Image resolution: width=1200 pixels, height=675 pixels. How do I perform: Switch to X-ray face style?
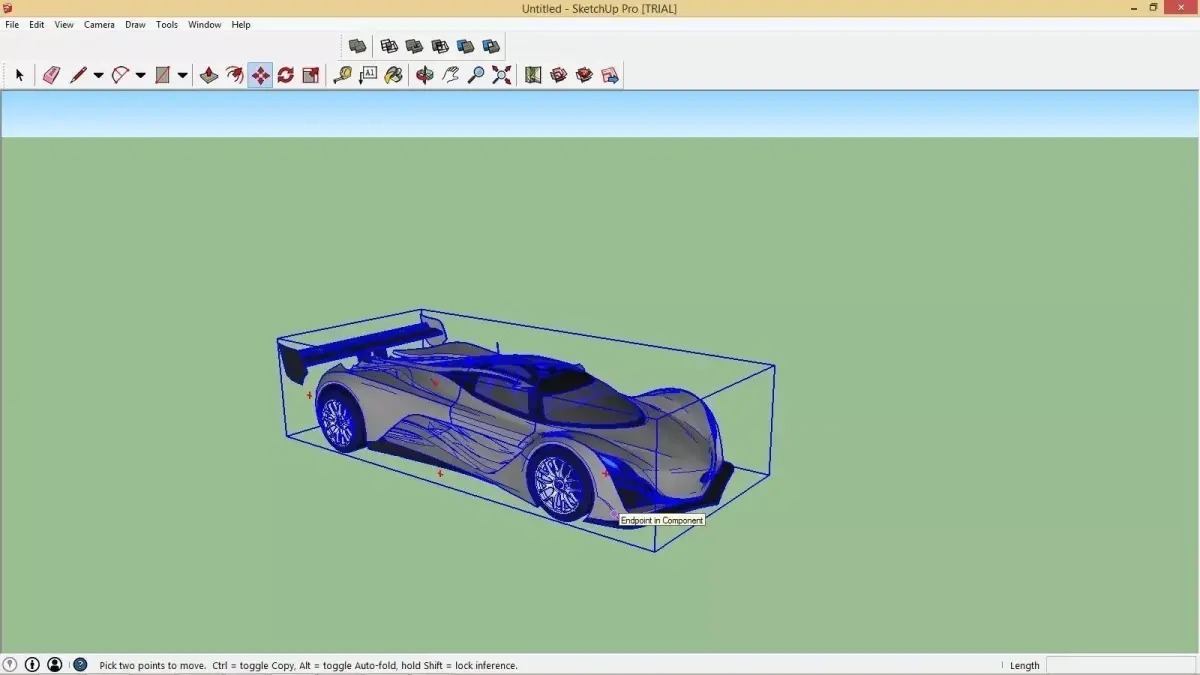[357, 46]
